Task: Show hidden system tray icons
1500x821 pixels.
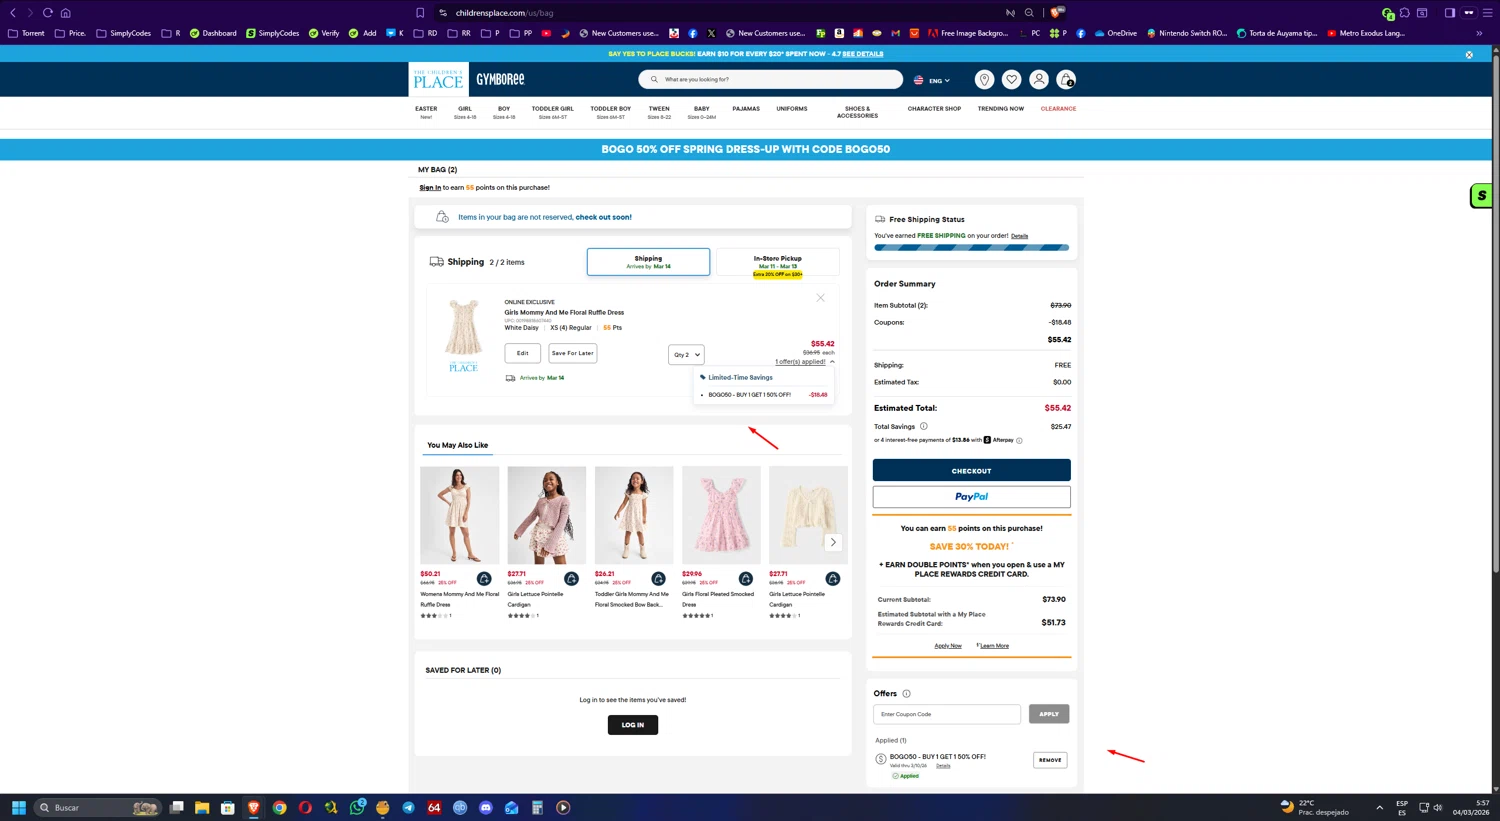Action: [x=1379, y=808]
